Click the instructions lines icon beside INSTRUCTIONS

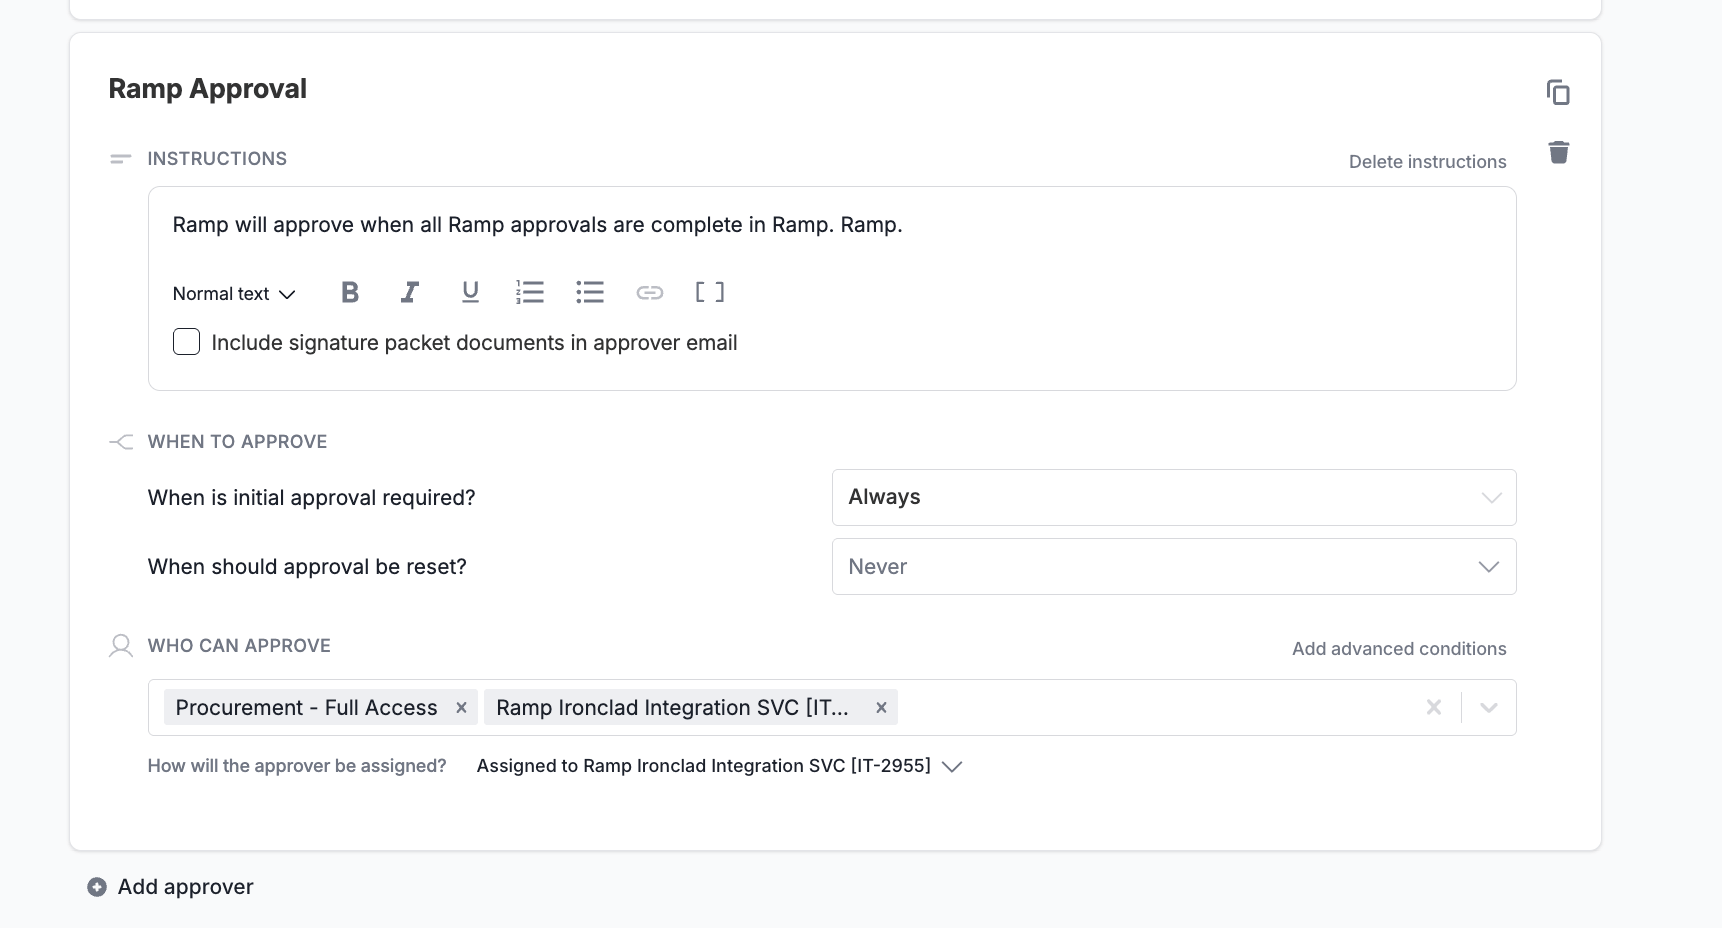(120, 159)
